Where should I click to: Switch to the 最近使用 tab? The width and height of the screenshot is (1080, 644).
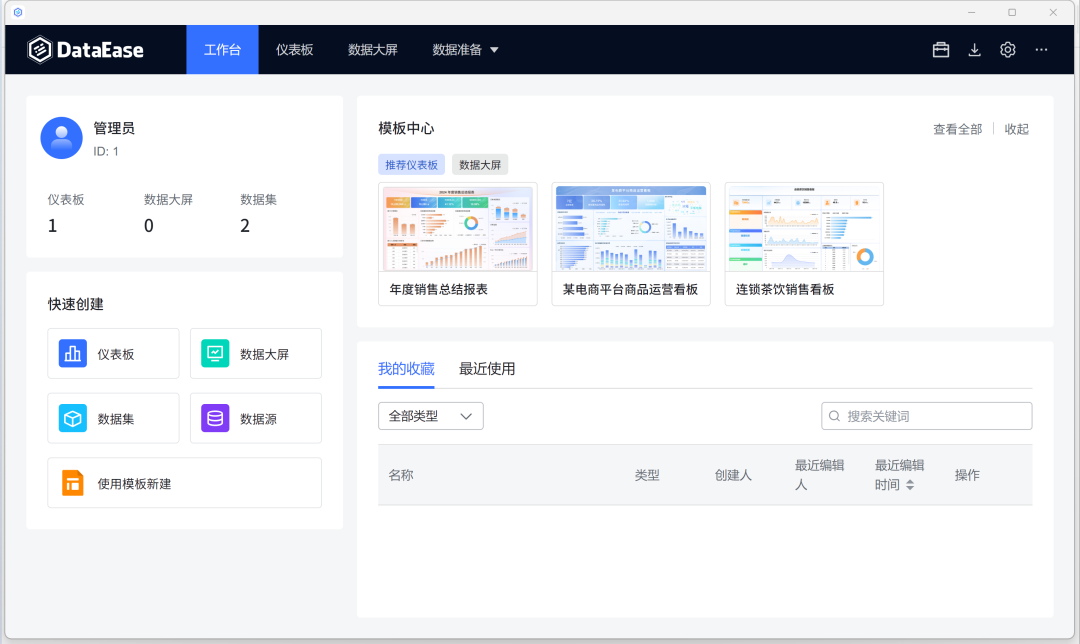tap(487, 368)
